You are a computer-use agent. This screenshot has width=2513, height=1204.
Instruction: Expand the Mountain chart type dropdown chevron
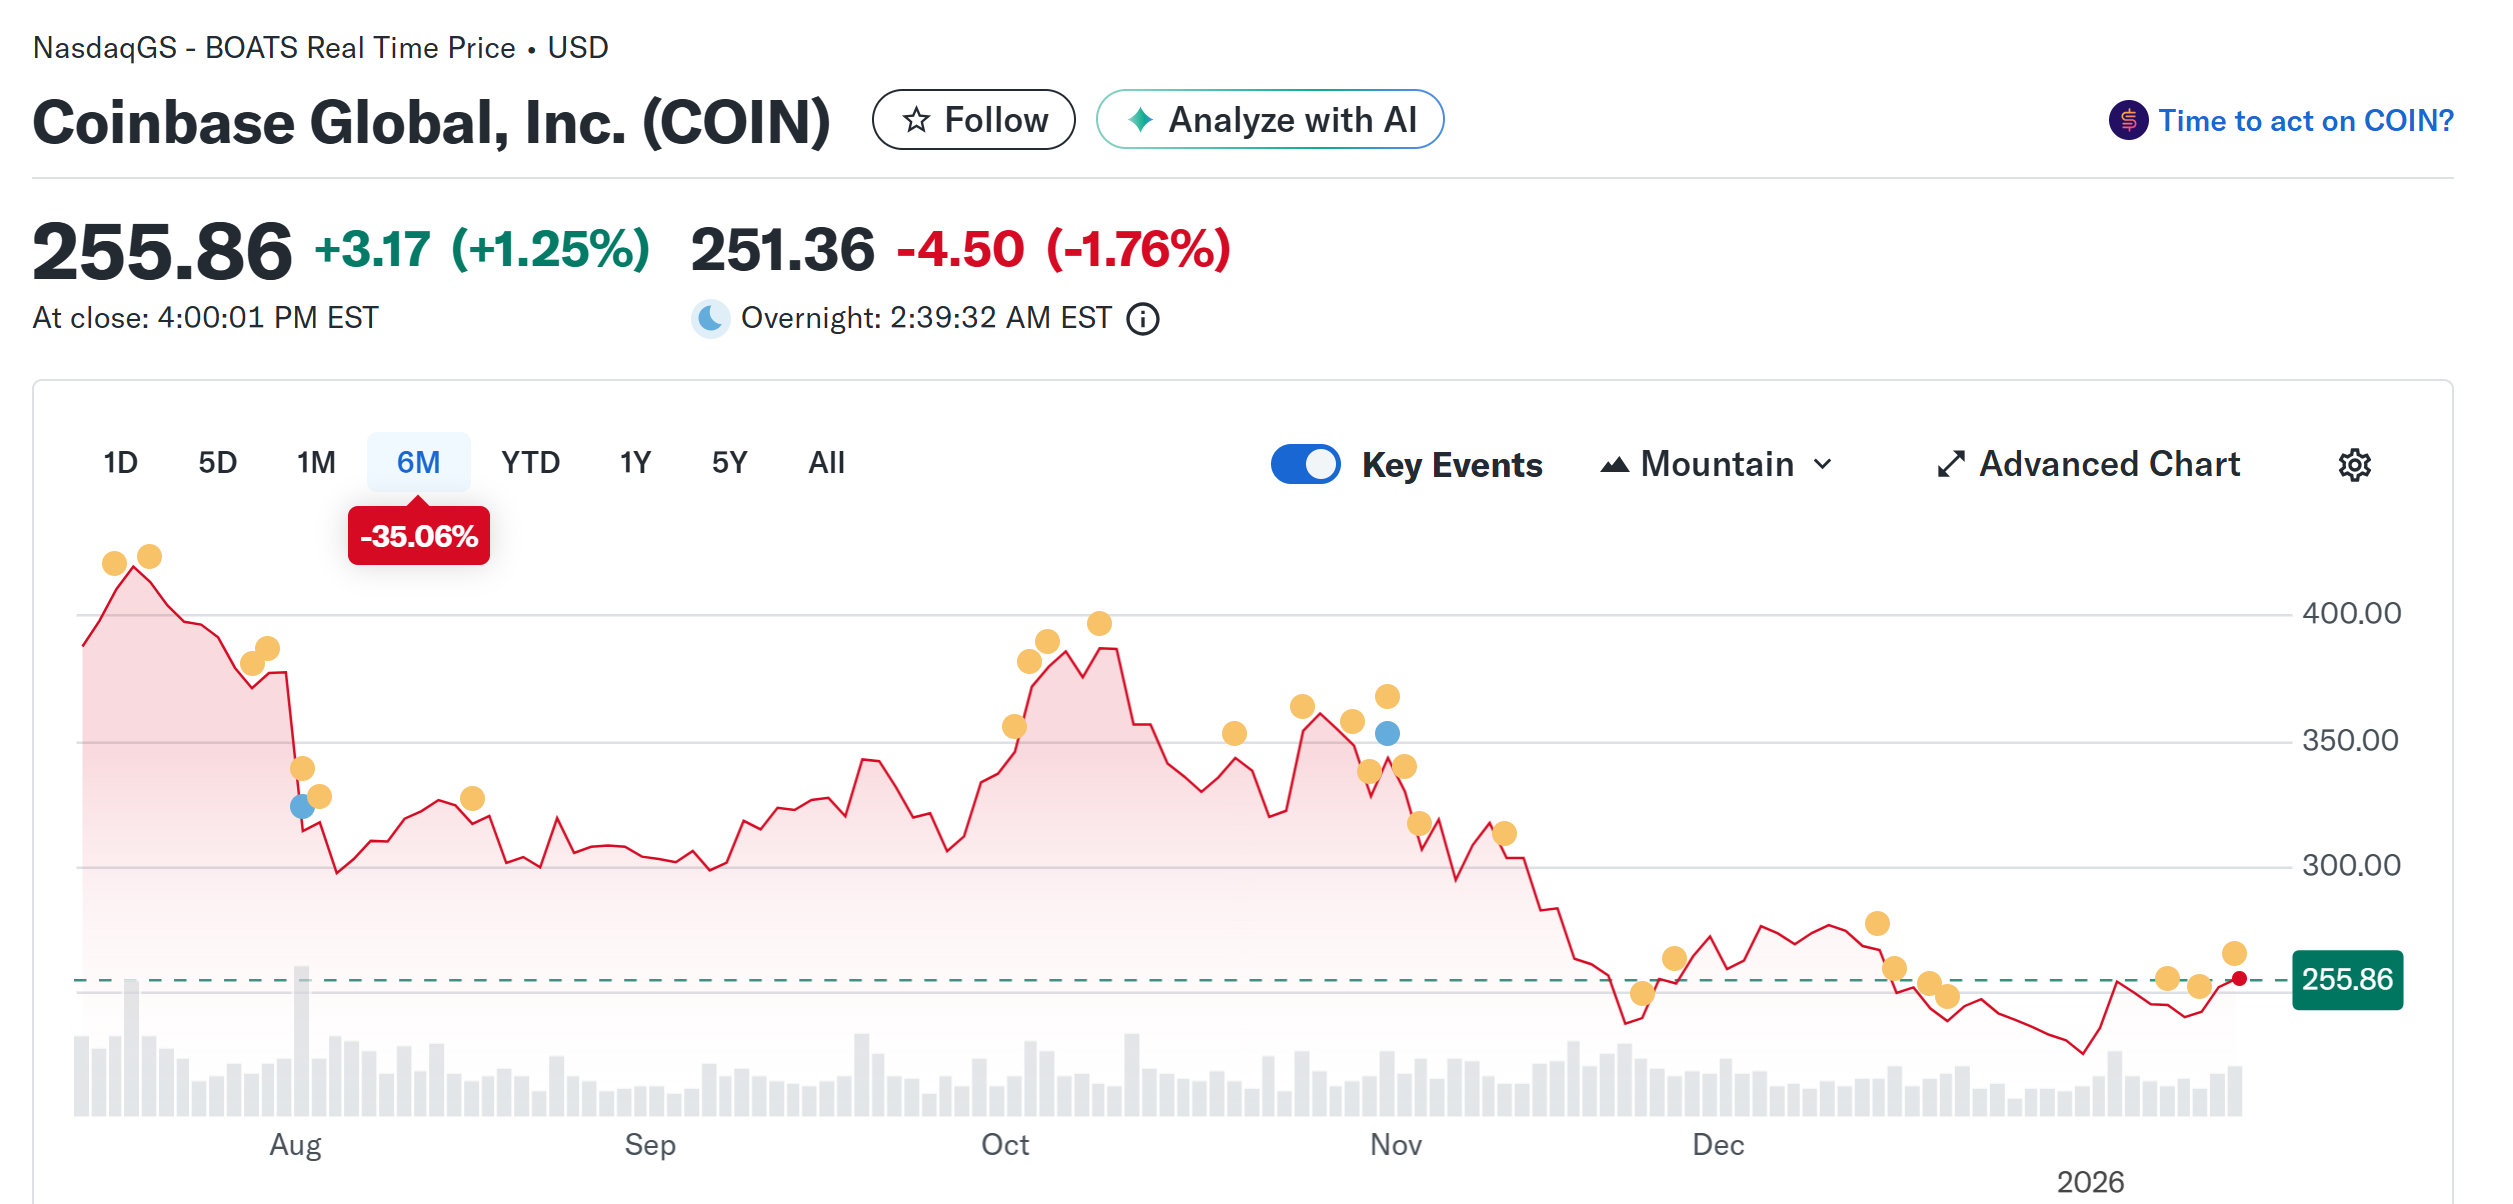1823,465
